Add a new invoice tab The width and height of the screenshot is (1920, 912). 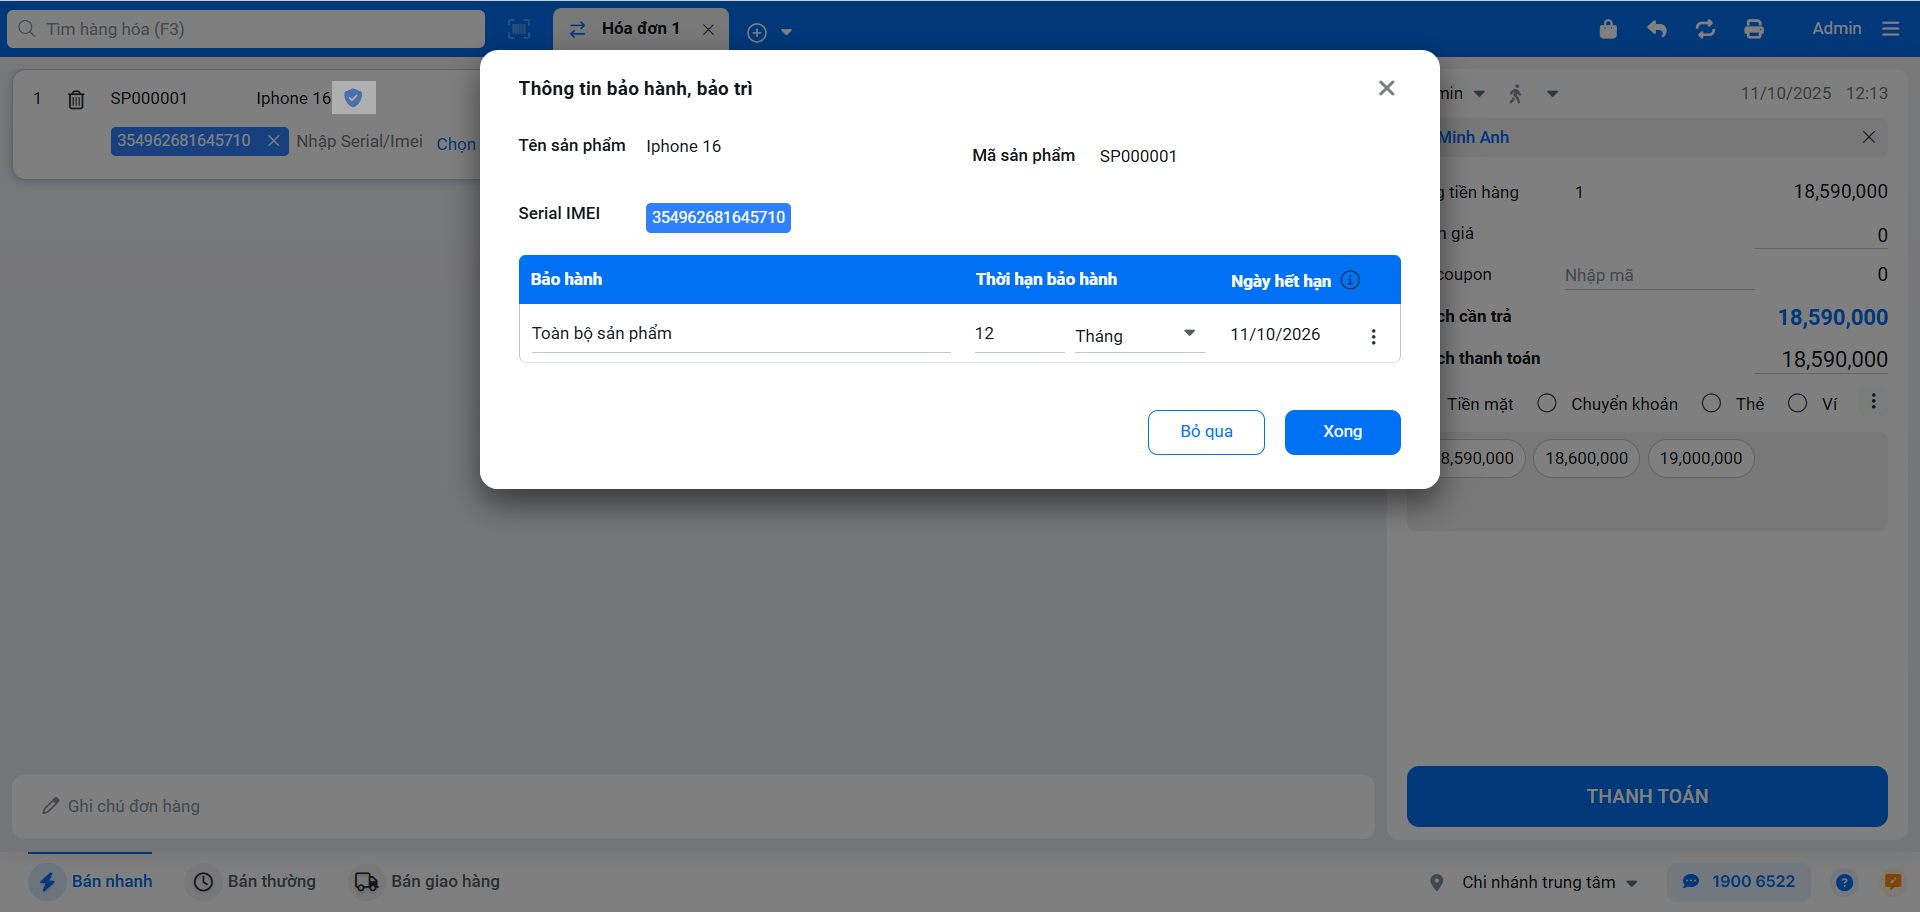757,33
